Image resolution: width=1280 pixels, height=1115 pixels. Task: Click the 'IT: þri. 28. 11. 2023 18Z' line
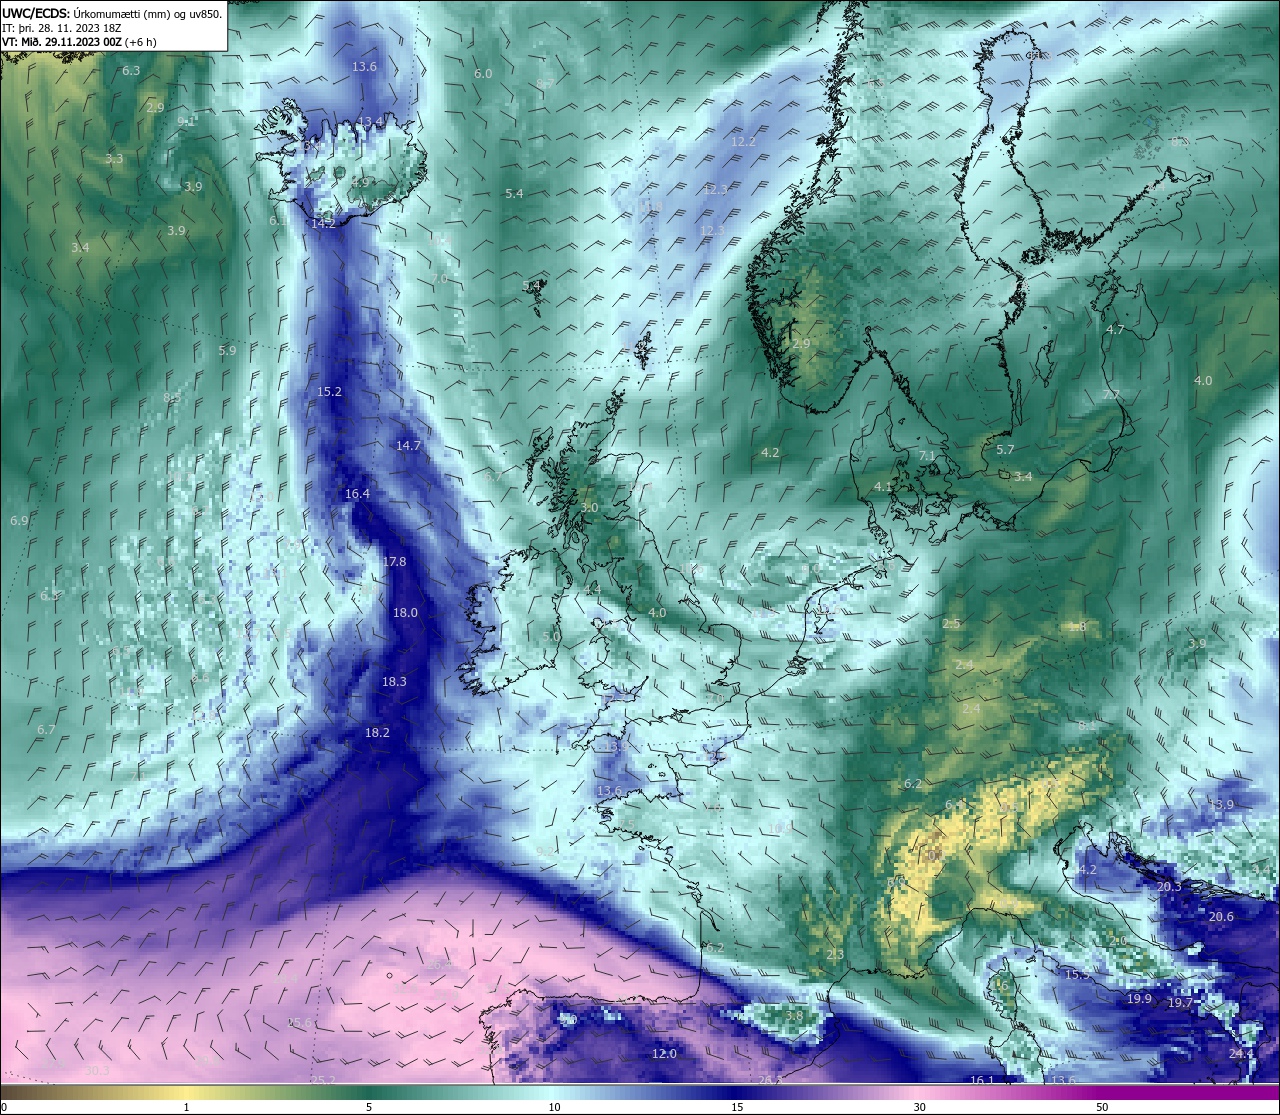pyautogui.click(x=59, y=28)
